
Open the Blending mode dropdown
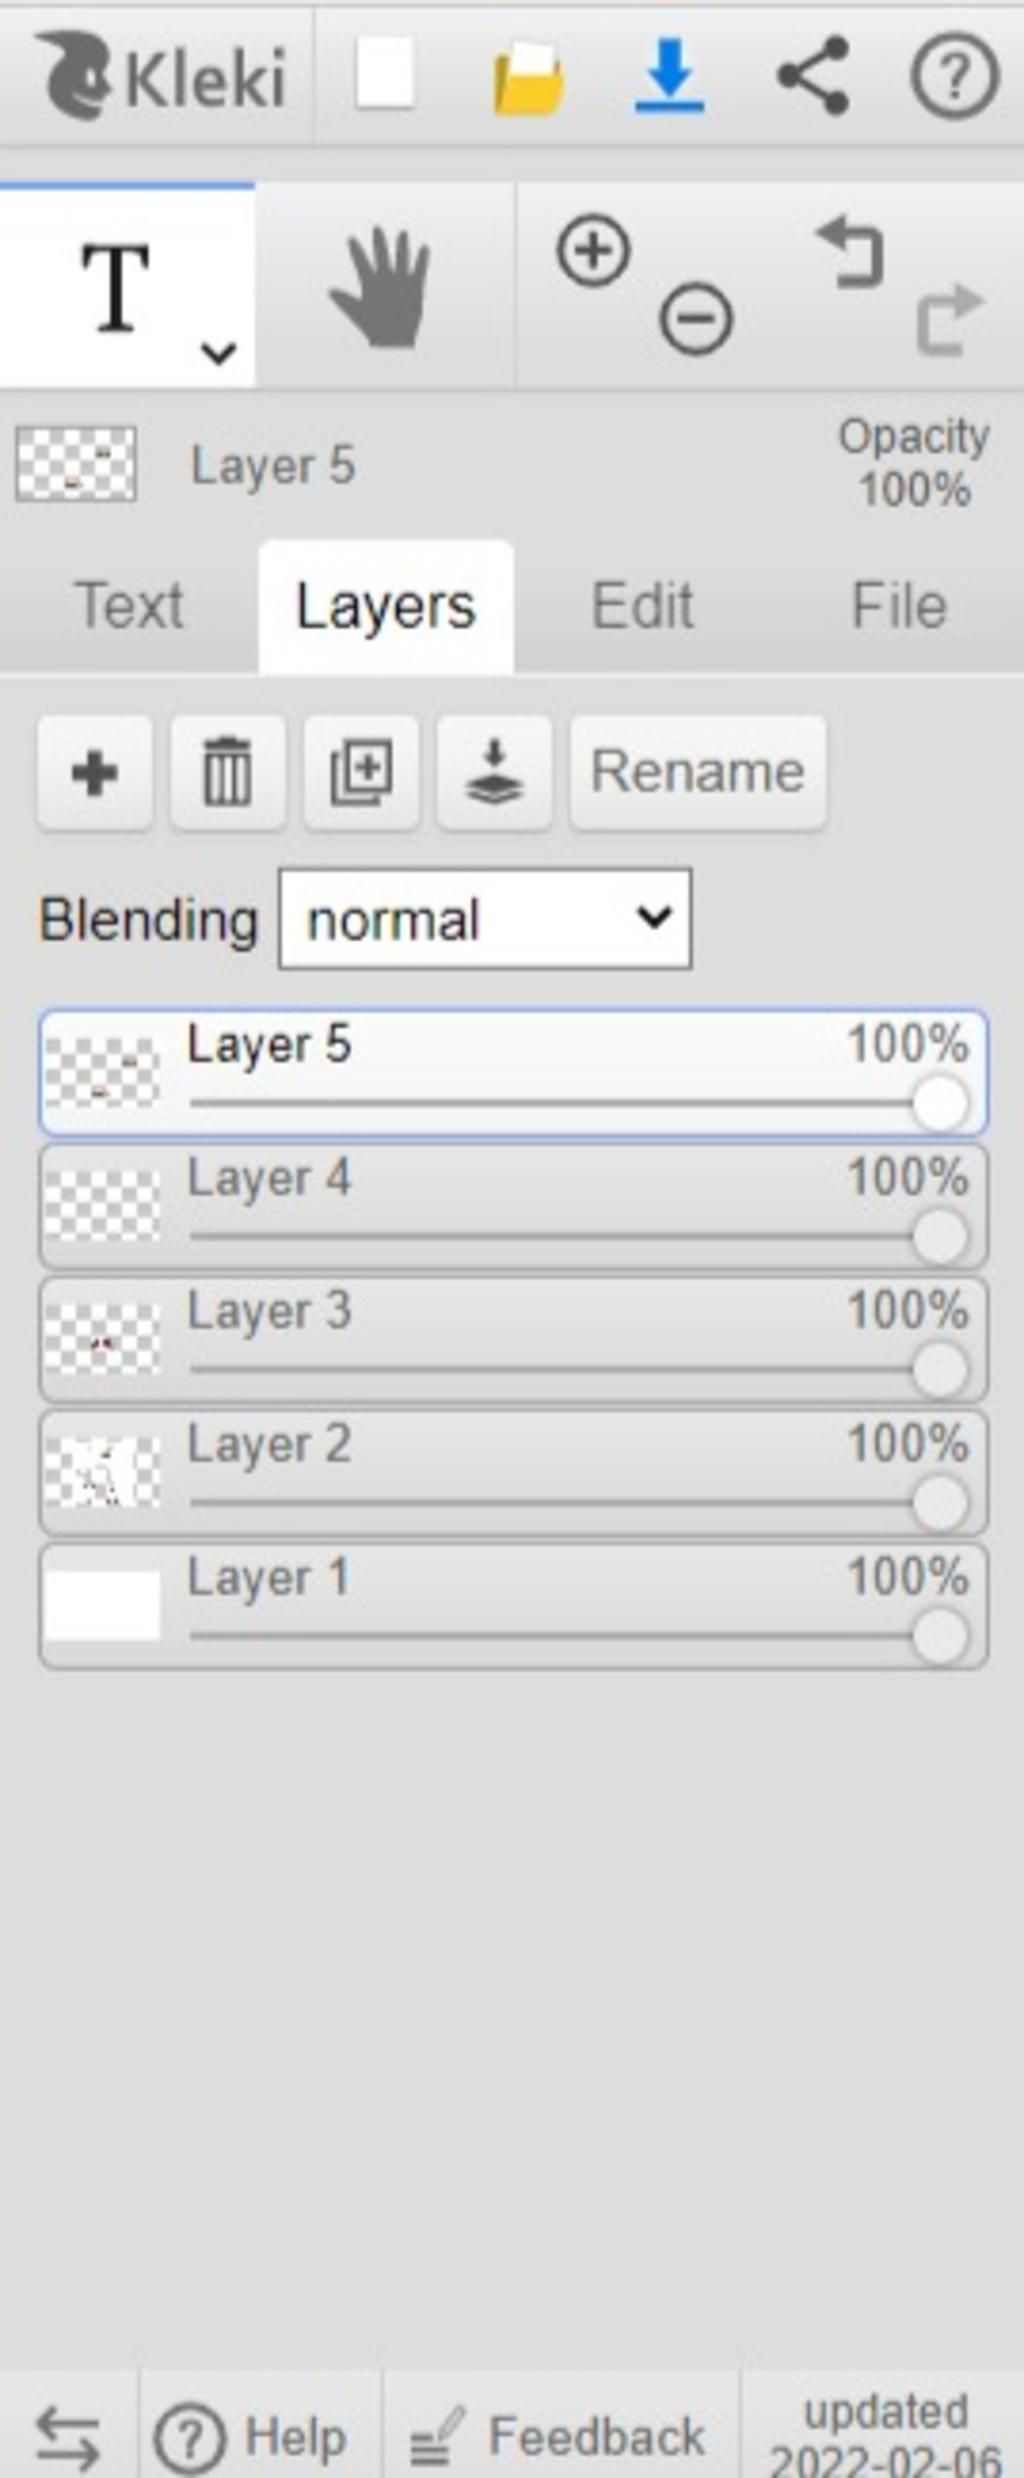coord(485,919)
